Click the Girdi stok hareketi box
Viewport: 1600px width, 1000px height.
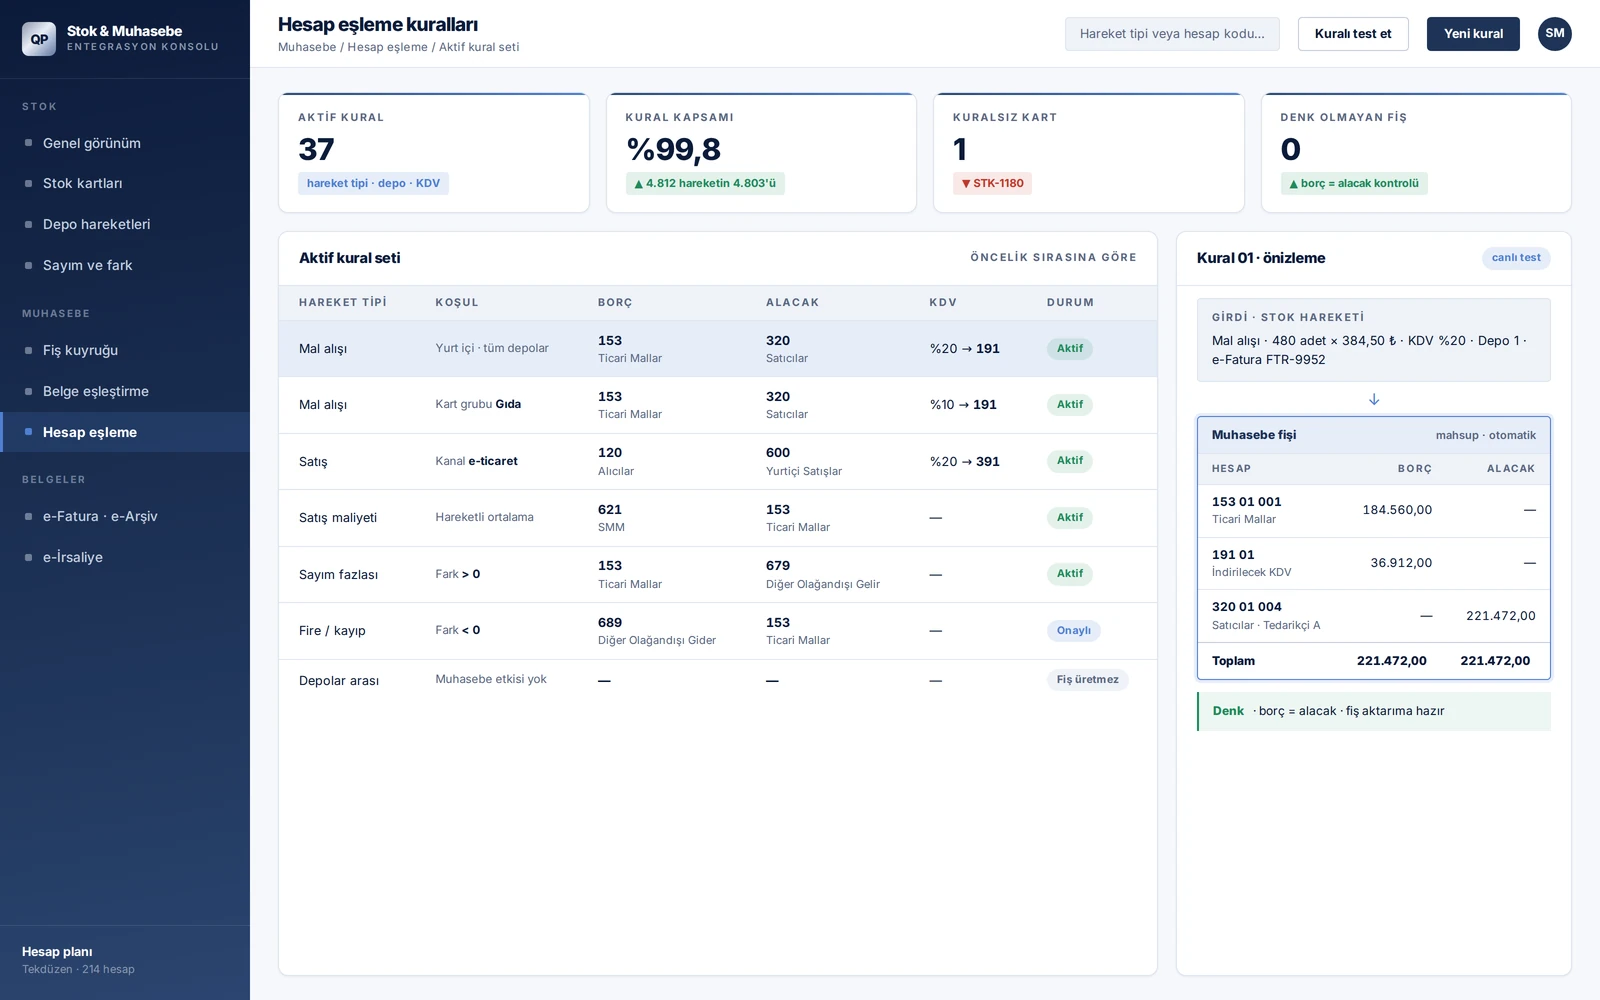coord(1374,340)
